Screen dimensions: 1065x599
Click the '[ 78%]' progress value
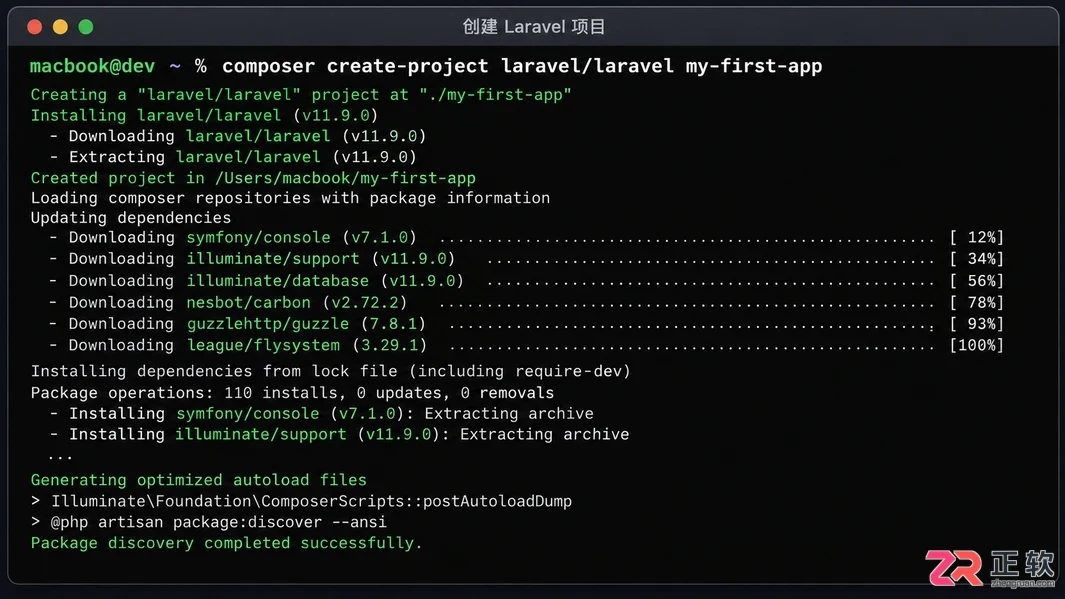tap(977, 302)
